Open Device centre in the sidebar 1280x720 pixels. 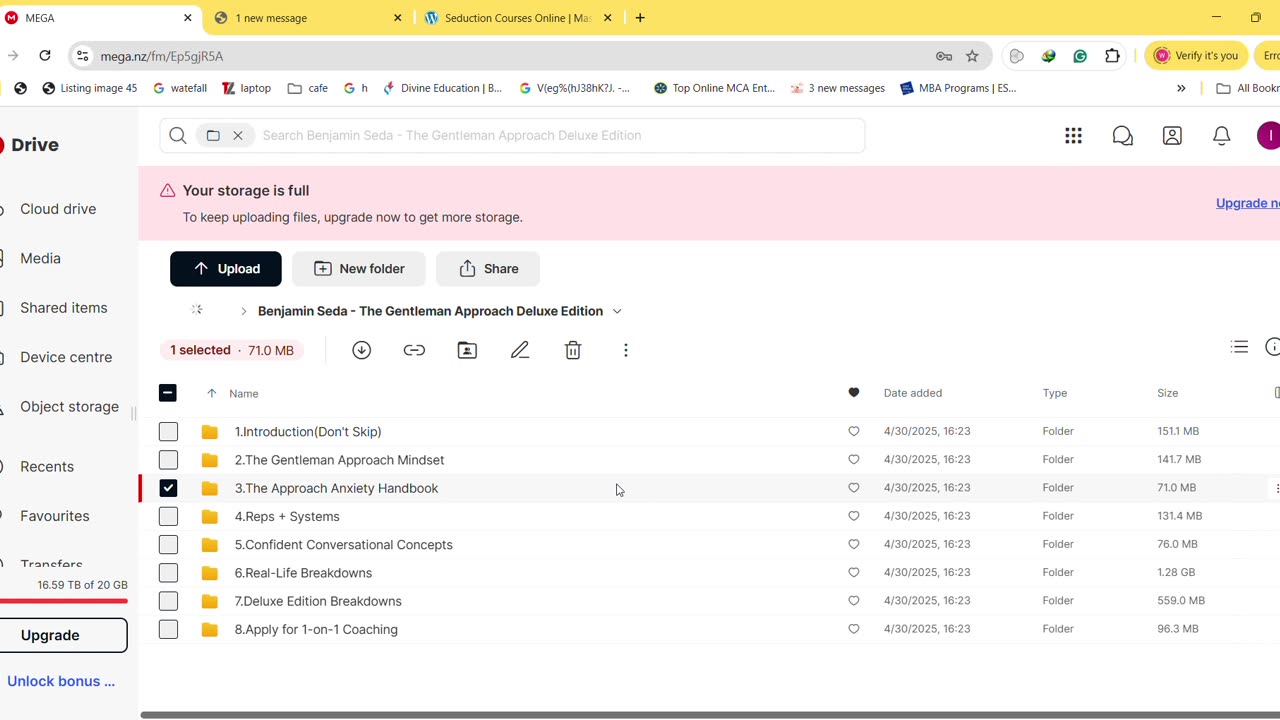(66, 357)
